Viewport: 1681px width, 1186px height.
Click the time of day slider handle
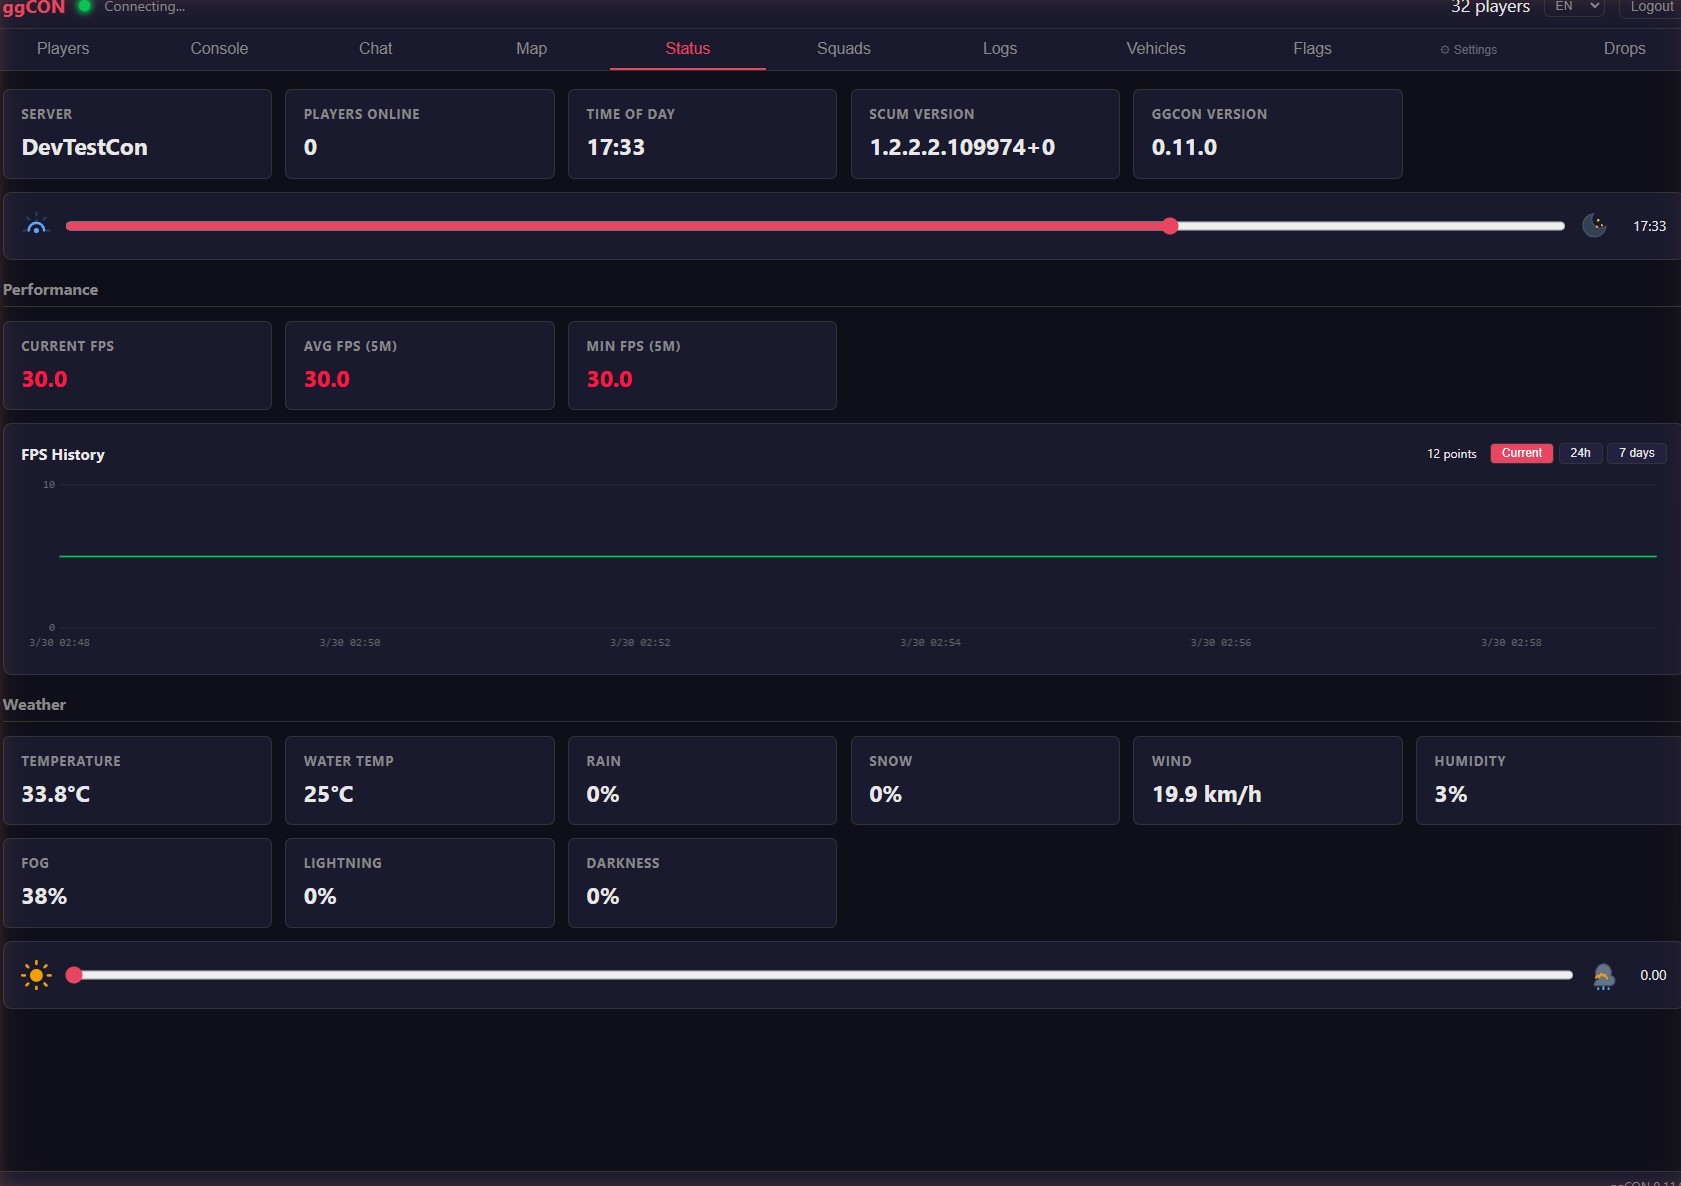click(1170, 226)
